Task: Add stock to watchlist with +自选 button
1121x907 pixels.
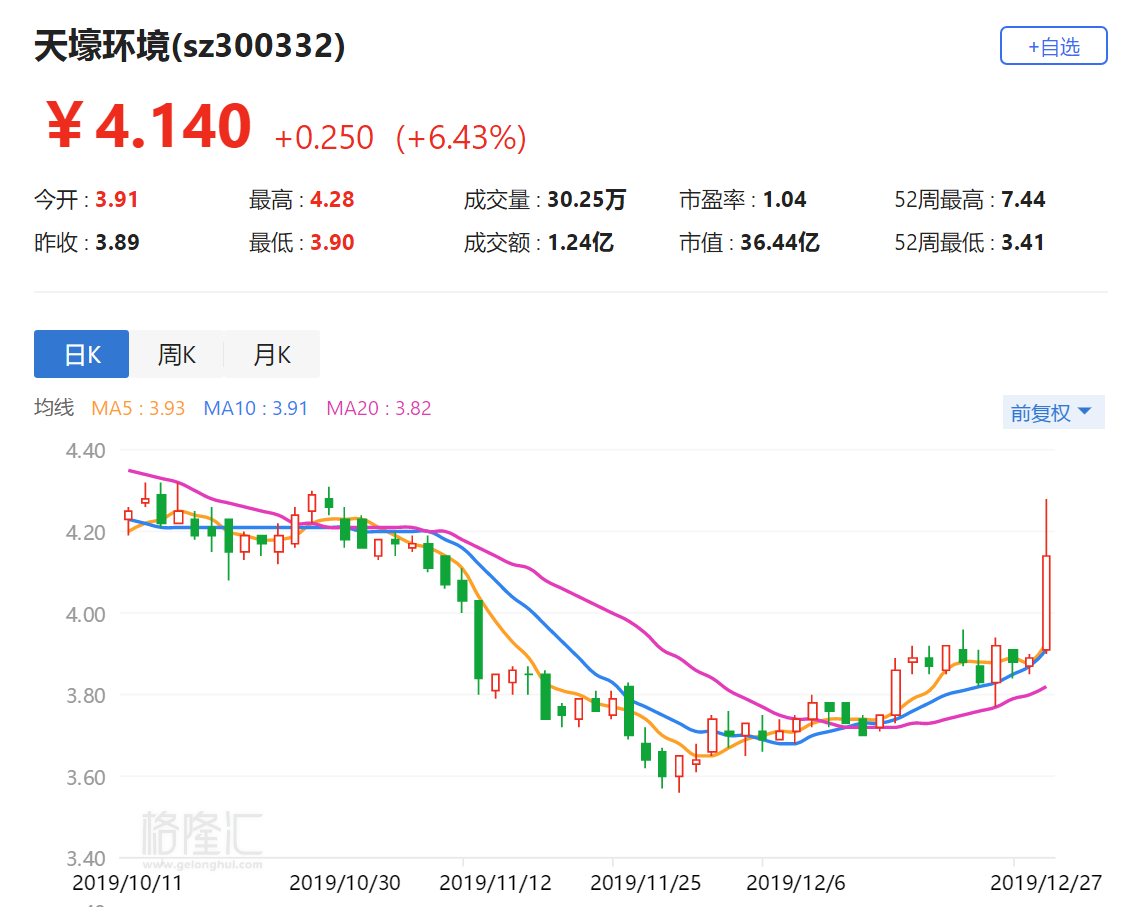Action: coord(1053,46)
